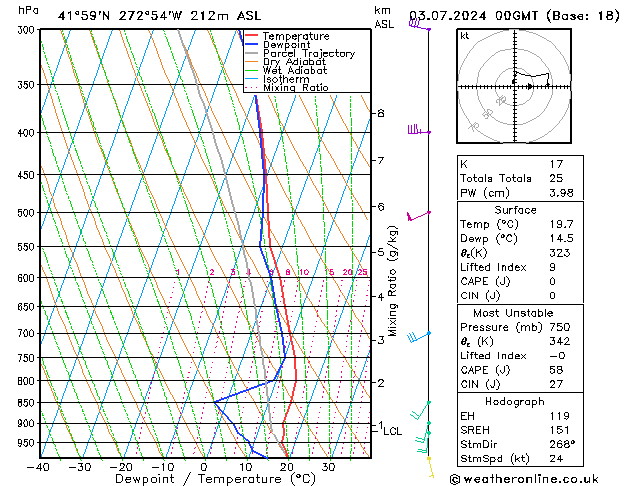Click the EH value 119
Image resolution: width=629 pixels, height=486 pixels.
(560, 416)
